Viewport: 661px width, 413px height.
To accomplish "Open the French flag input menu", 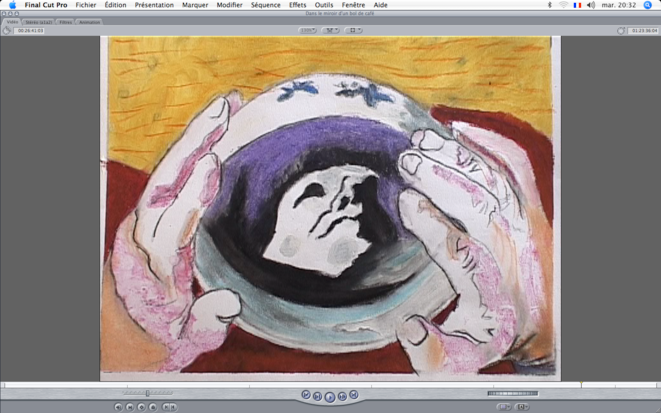I will click(577, 5).
